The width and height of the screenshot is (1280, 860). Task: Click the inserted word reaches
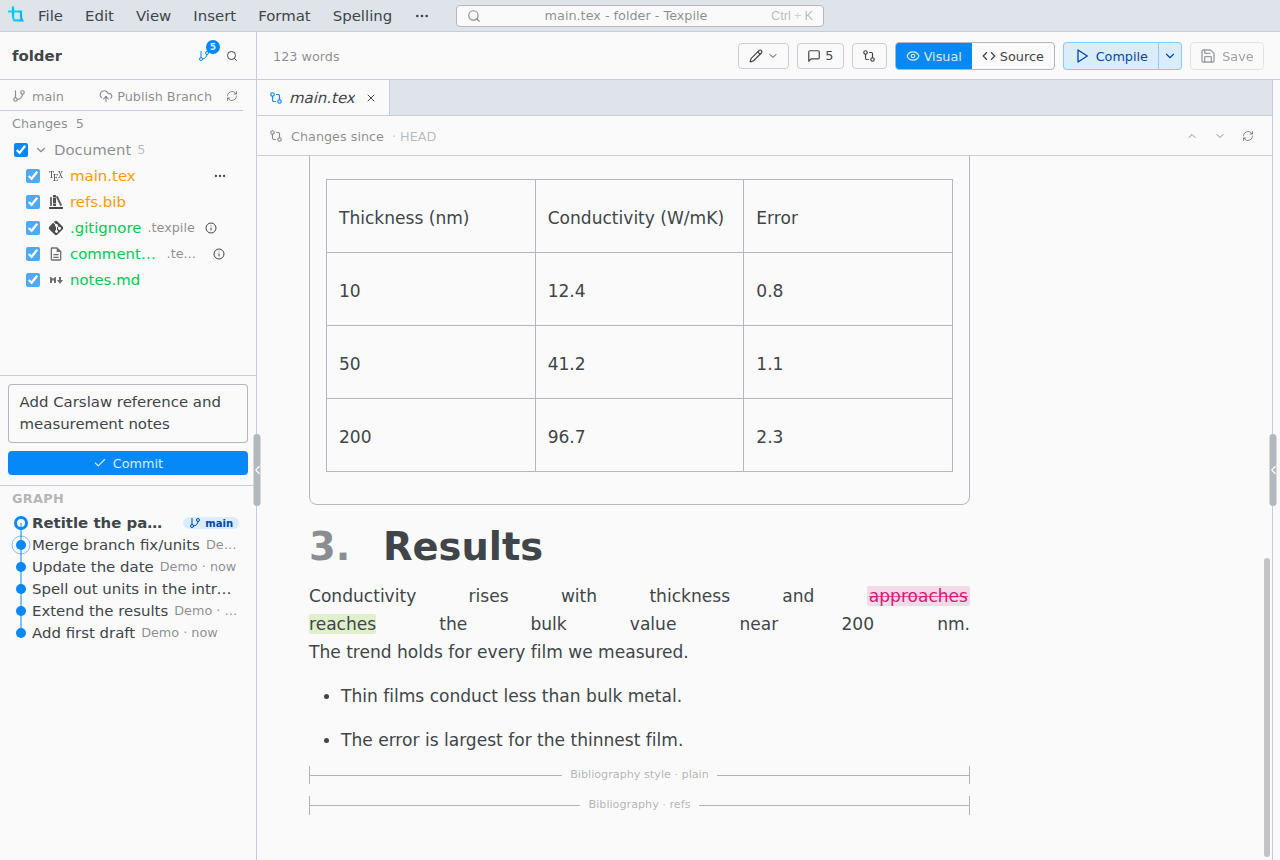[x=343, y=624]
